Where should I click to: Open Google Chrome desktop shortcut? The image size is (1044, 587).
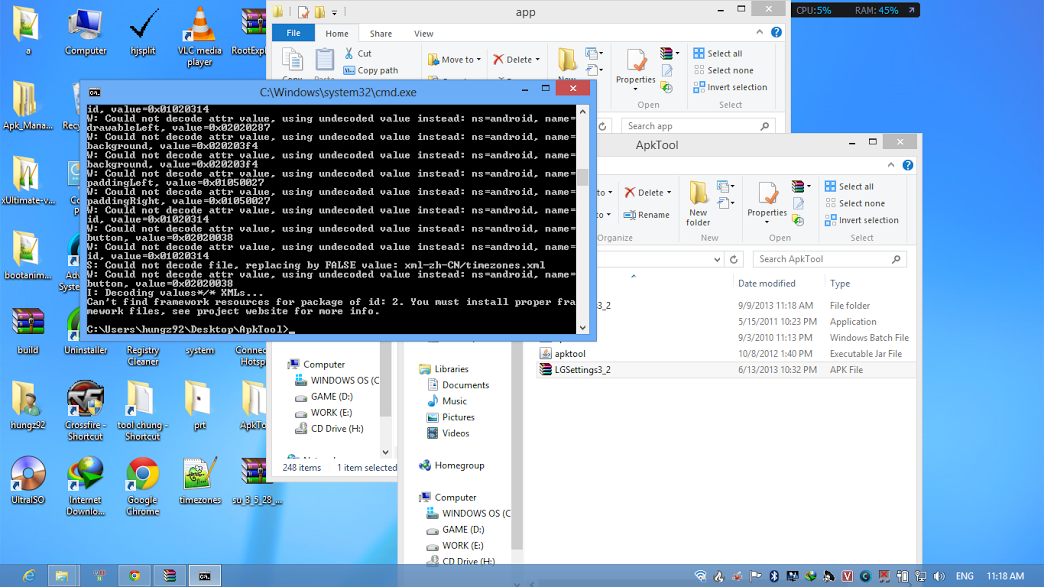point(142,486)
